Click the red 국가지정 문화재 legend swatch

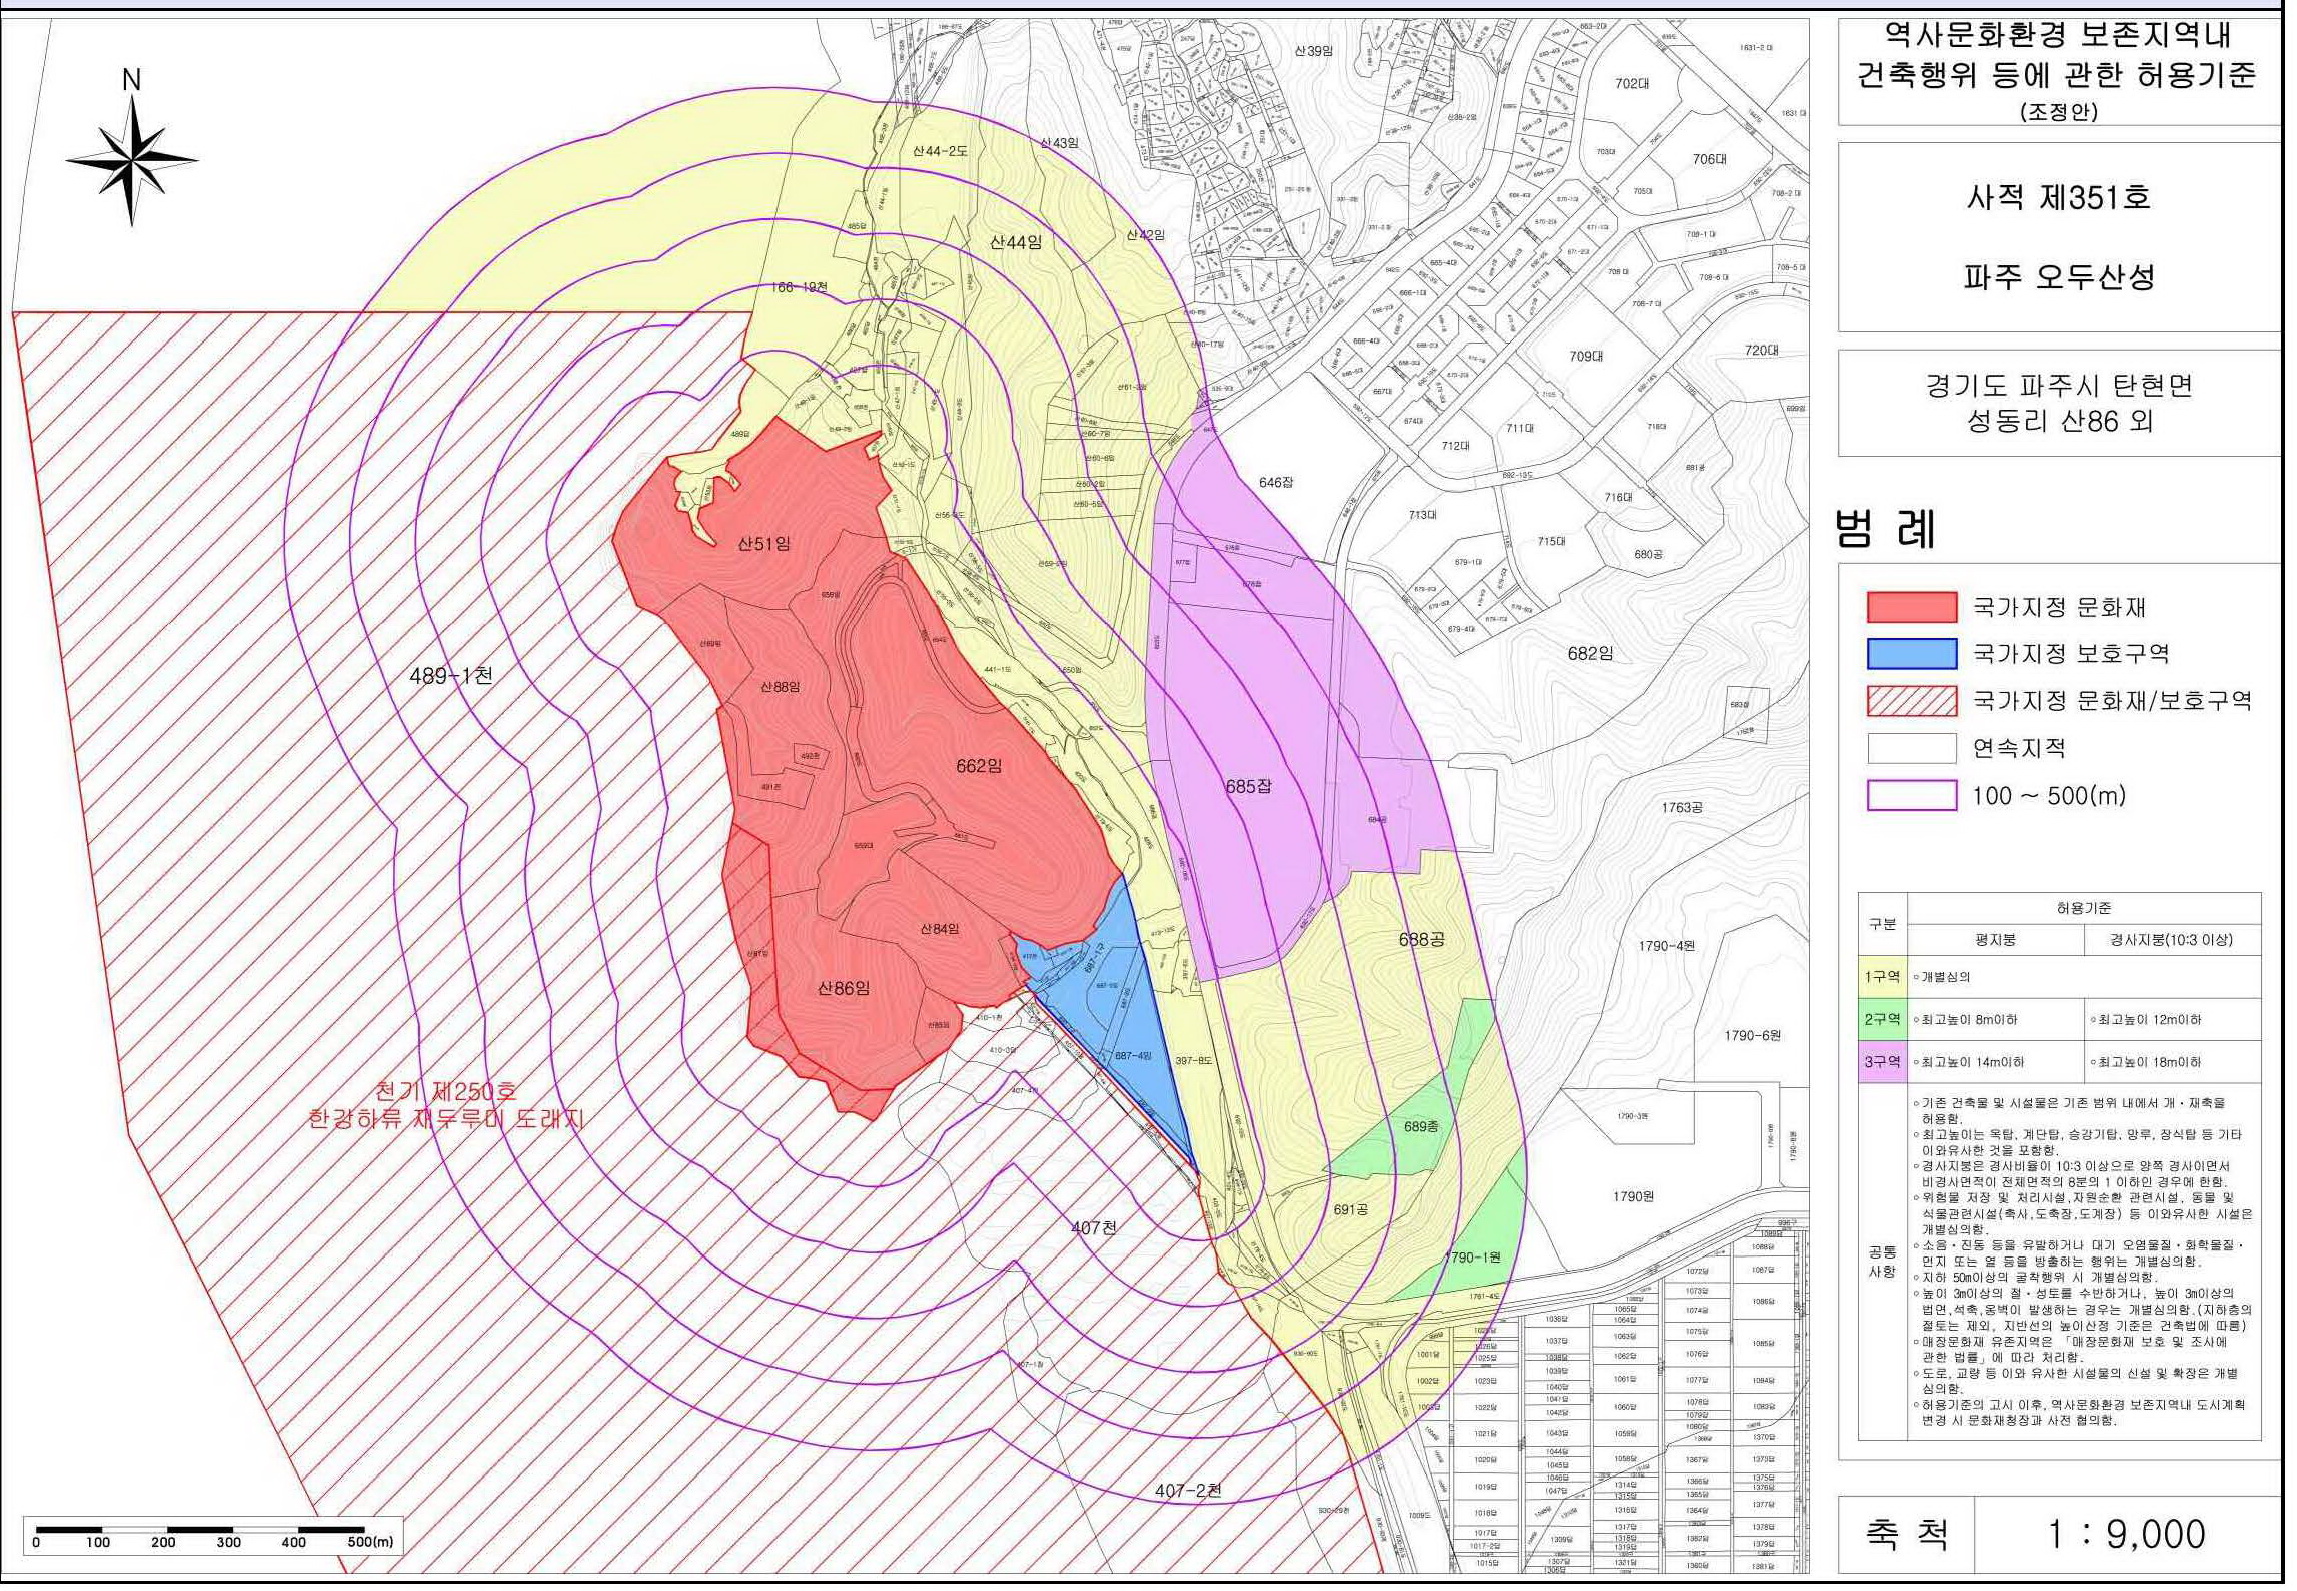pos(1911,607)
